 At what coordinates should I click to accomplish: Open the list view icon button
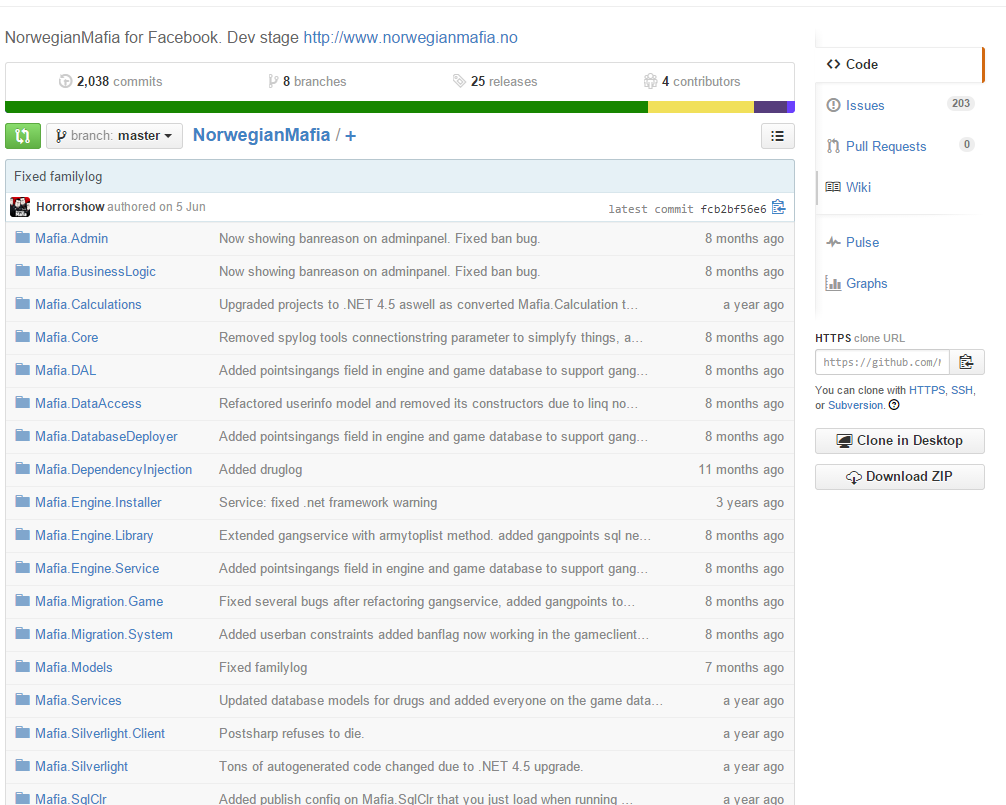click(778, 136)
